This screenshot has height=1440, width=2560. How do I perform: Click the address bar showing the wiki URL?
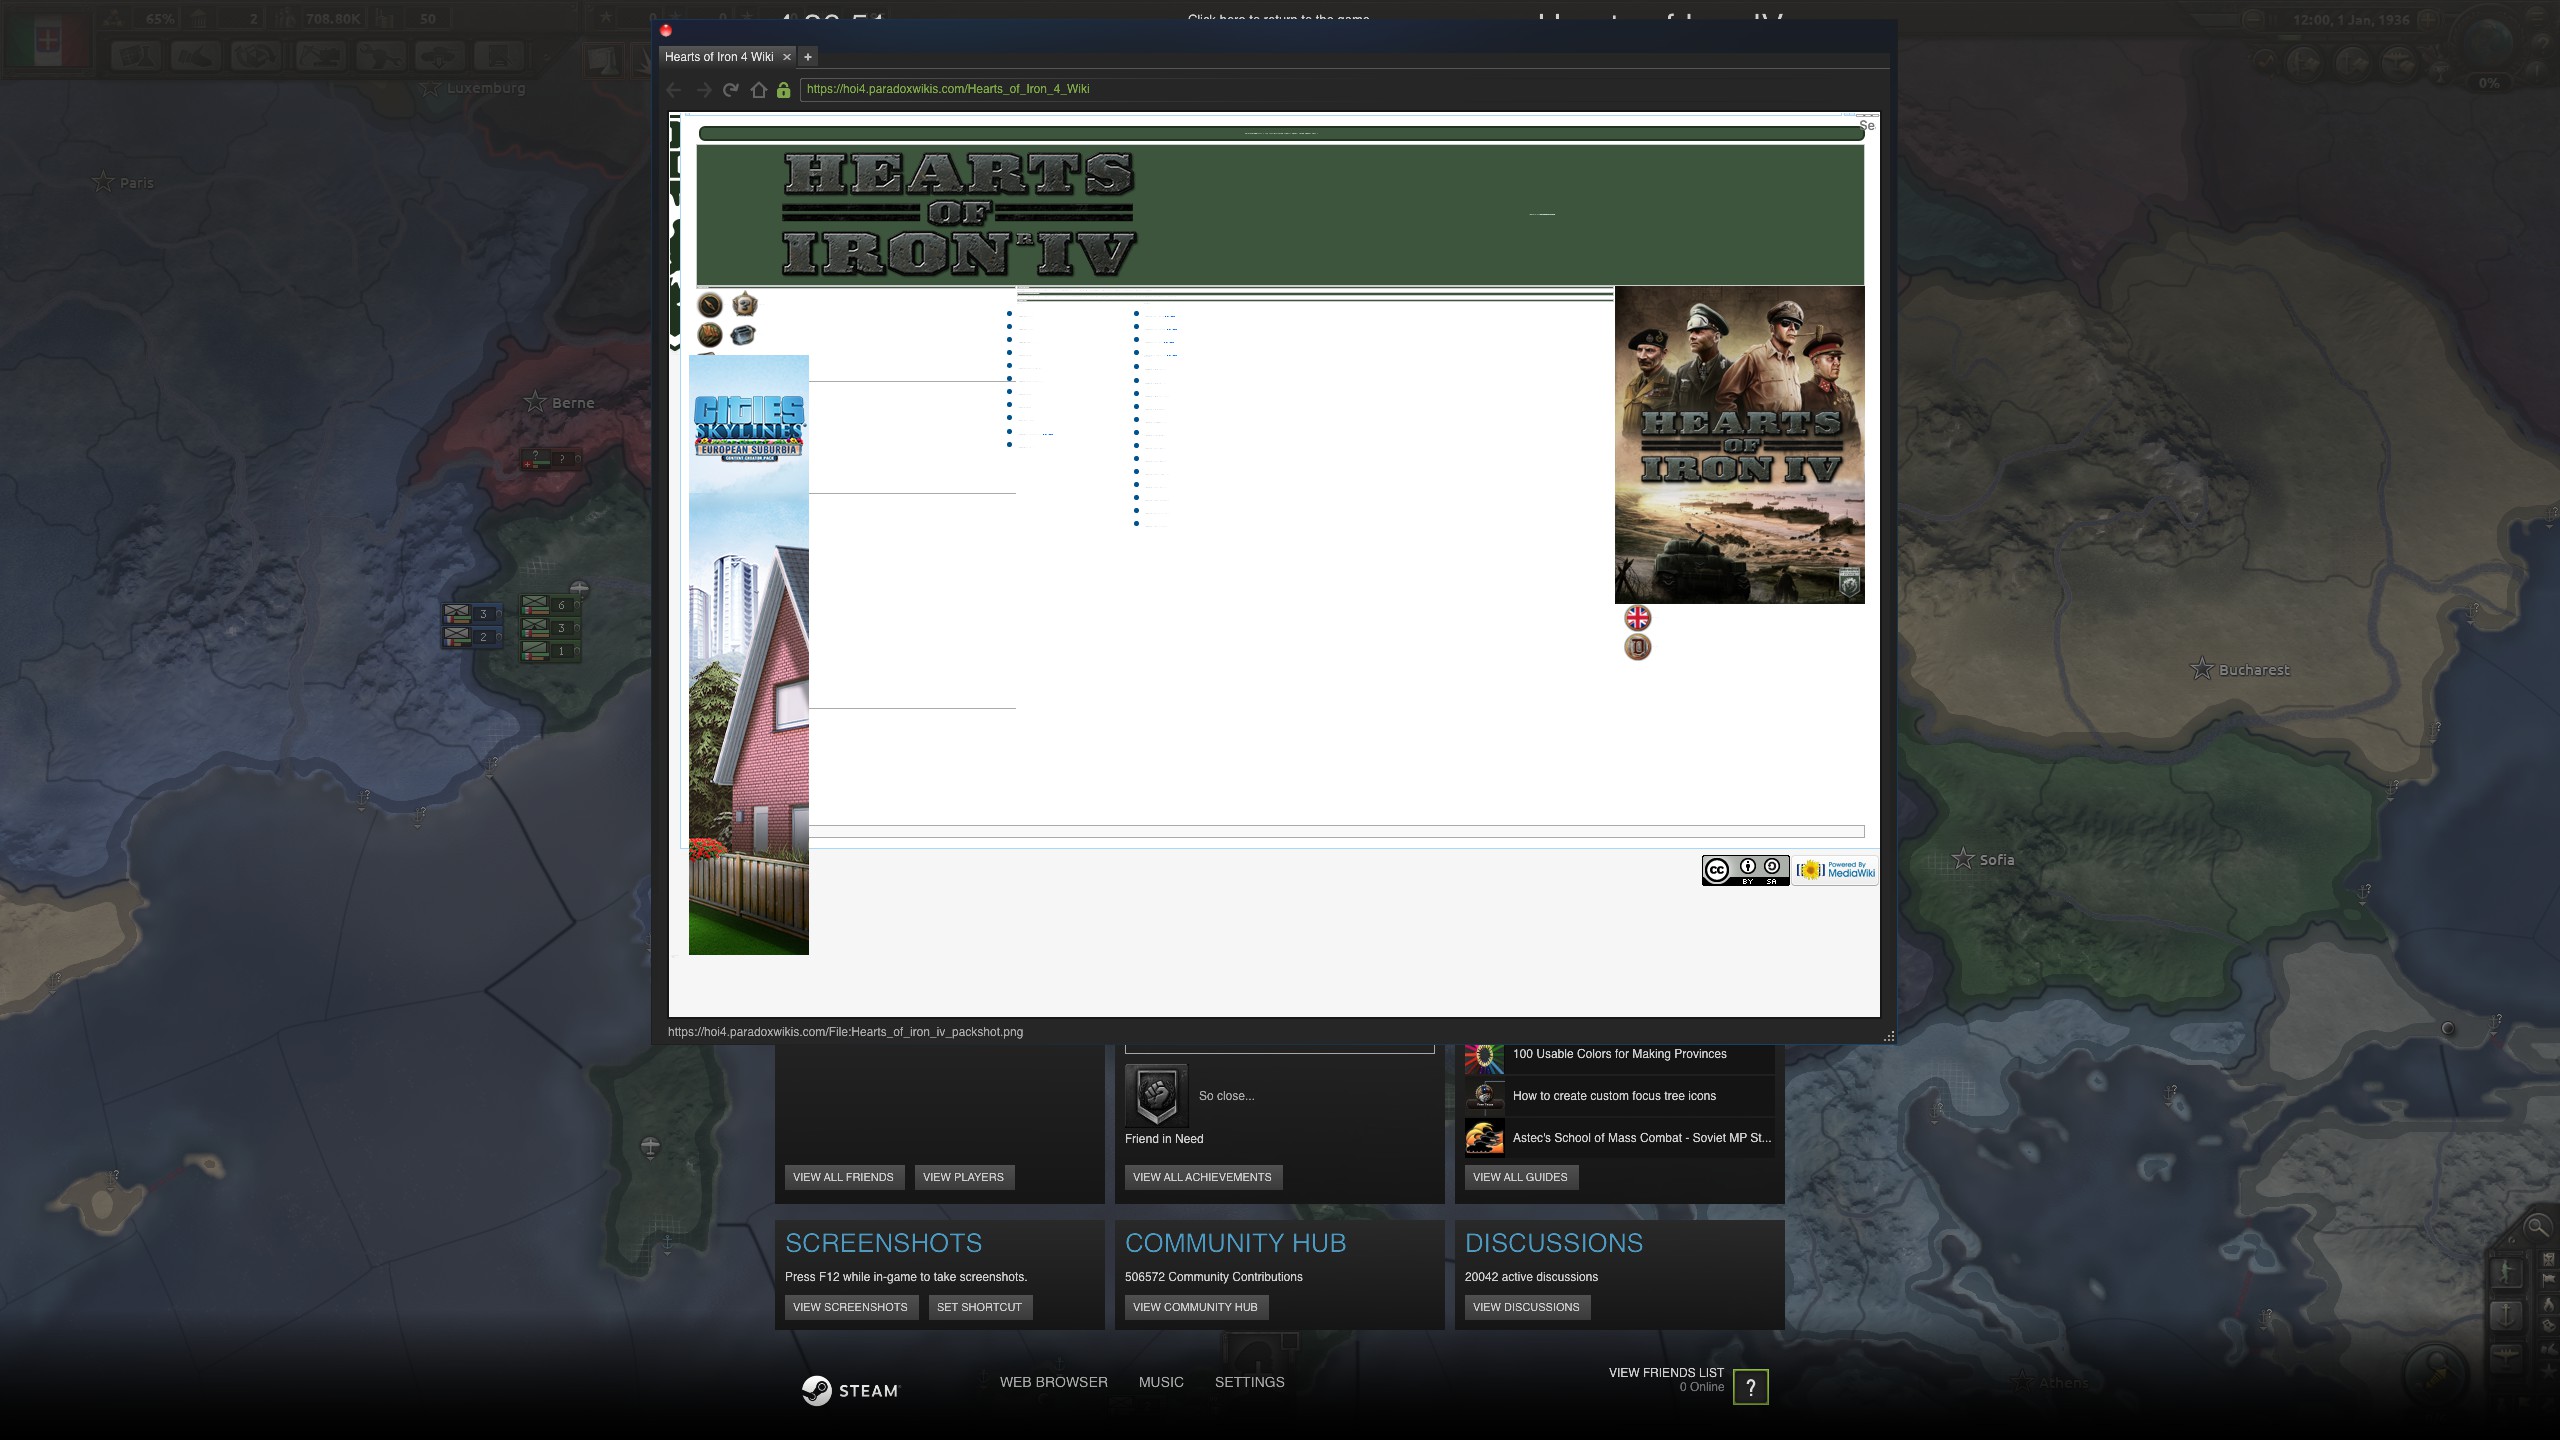1000,89
